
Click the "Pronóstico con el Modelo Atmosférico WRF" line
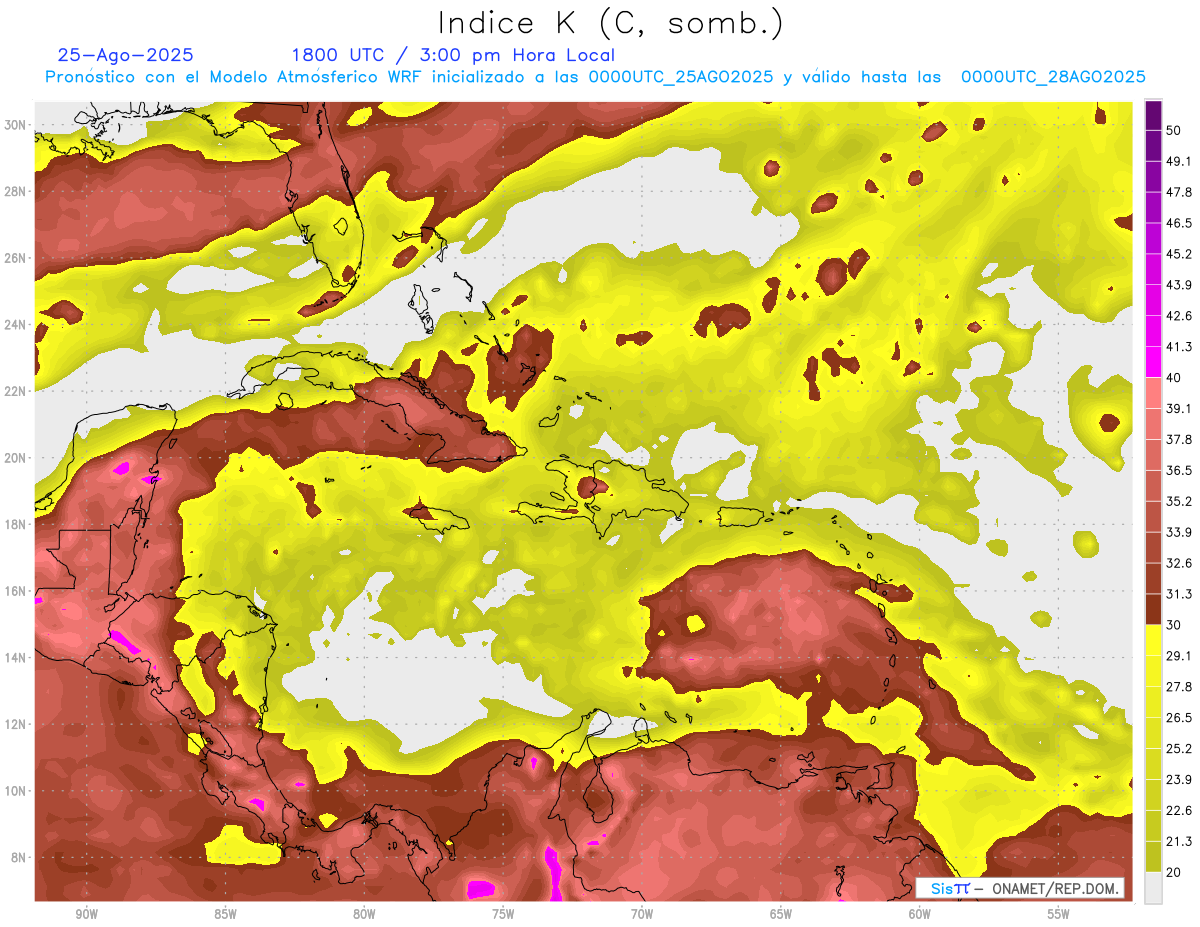tap(595, 77)
